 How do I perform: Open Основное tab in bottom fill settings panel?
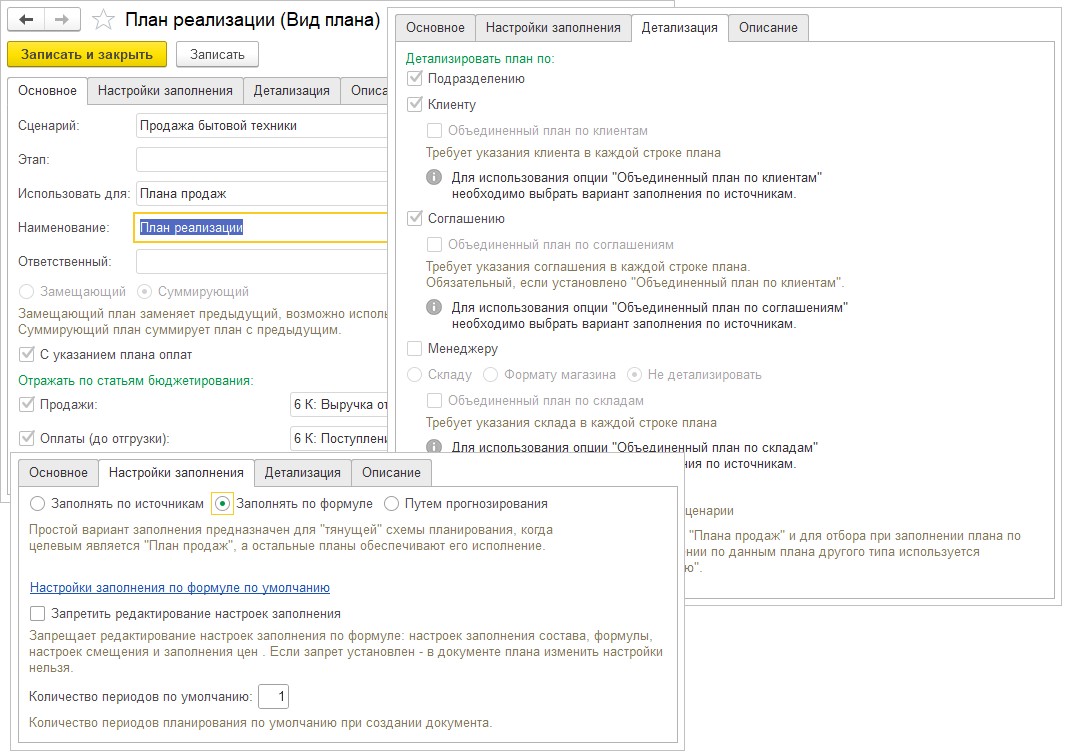(58, 473)
